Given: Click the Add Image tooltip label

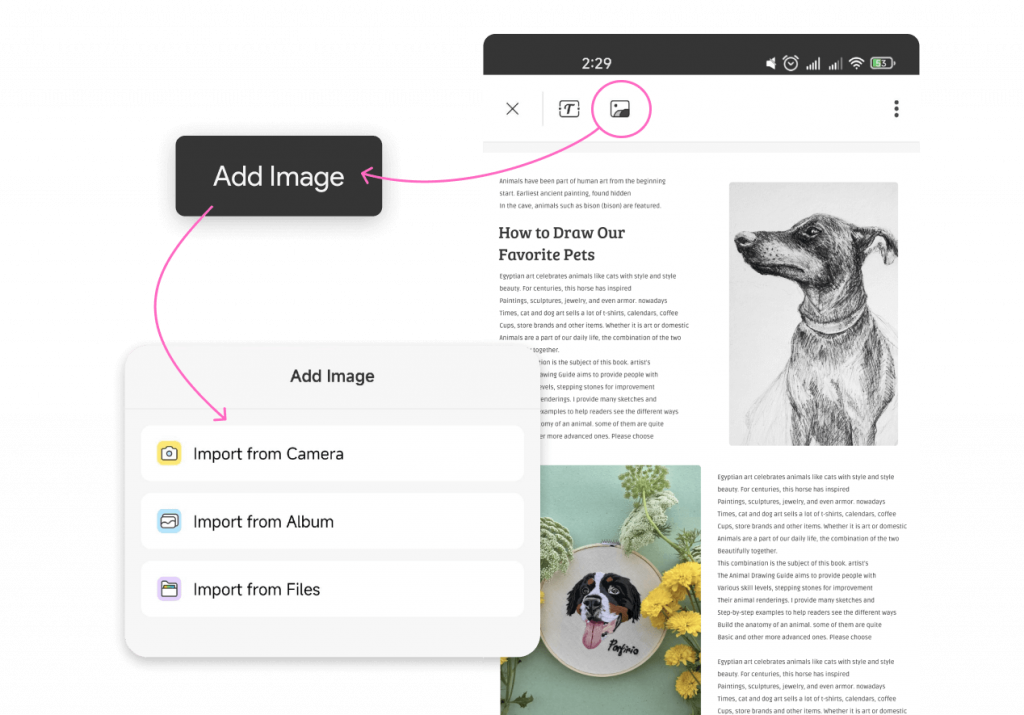Looking at the screenshot, I should [x=278, y=176].
